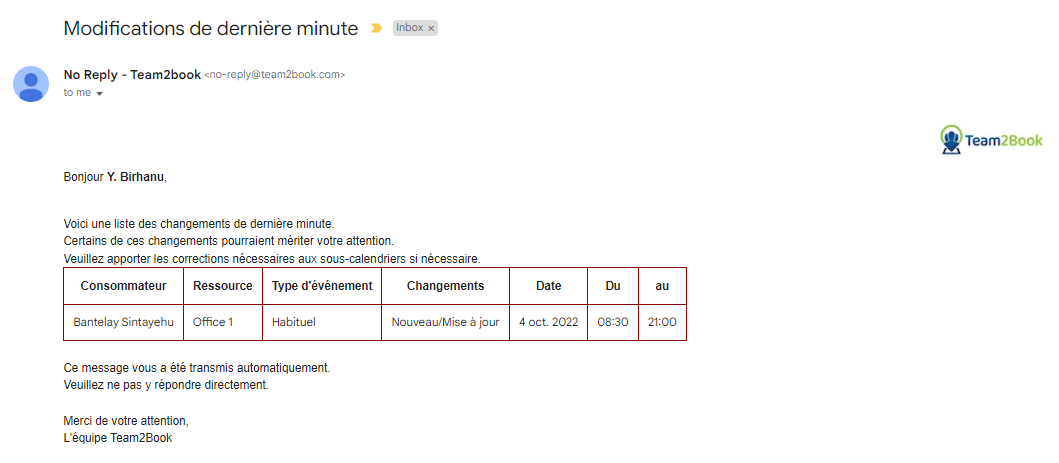
Task: Click sender name No Reply - Team2book
Action: [x=132, y=75]
